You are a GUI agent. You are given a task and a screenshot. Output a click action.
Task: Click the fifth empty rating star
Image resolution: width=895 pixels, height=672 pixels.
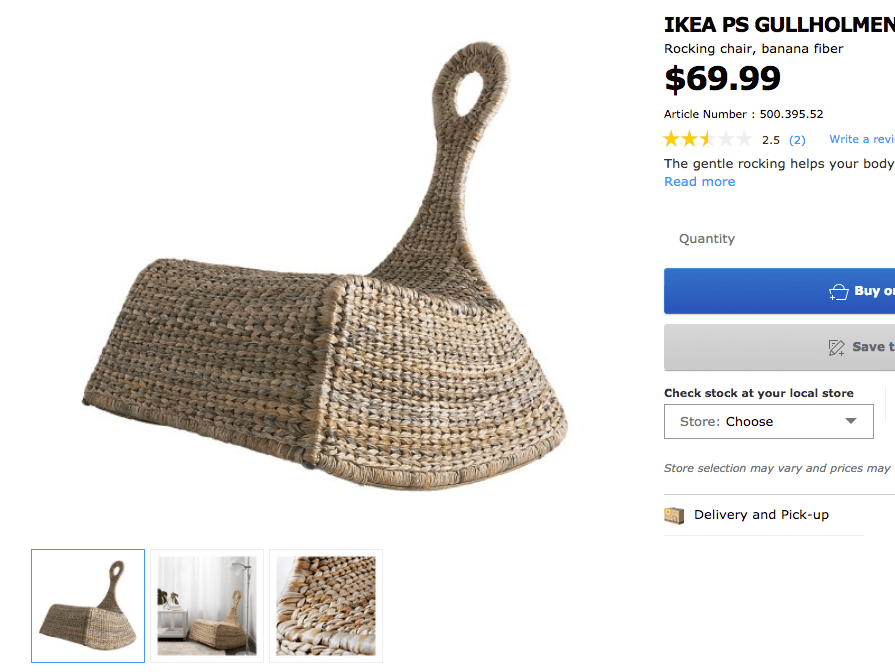pyautogui.click(x=744, y=139)
